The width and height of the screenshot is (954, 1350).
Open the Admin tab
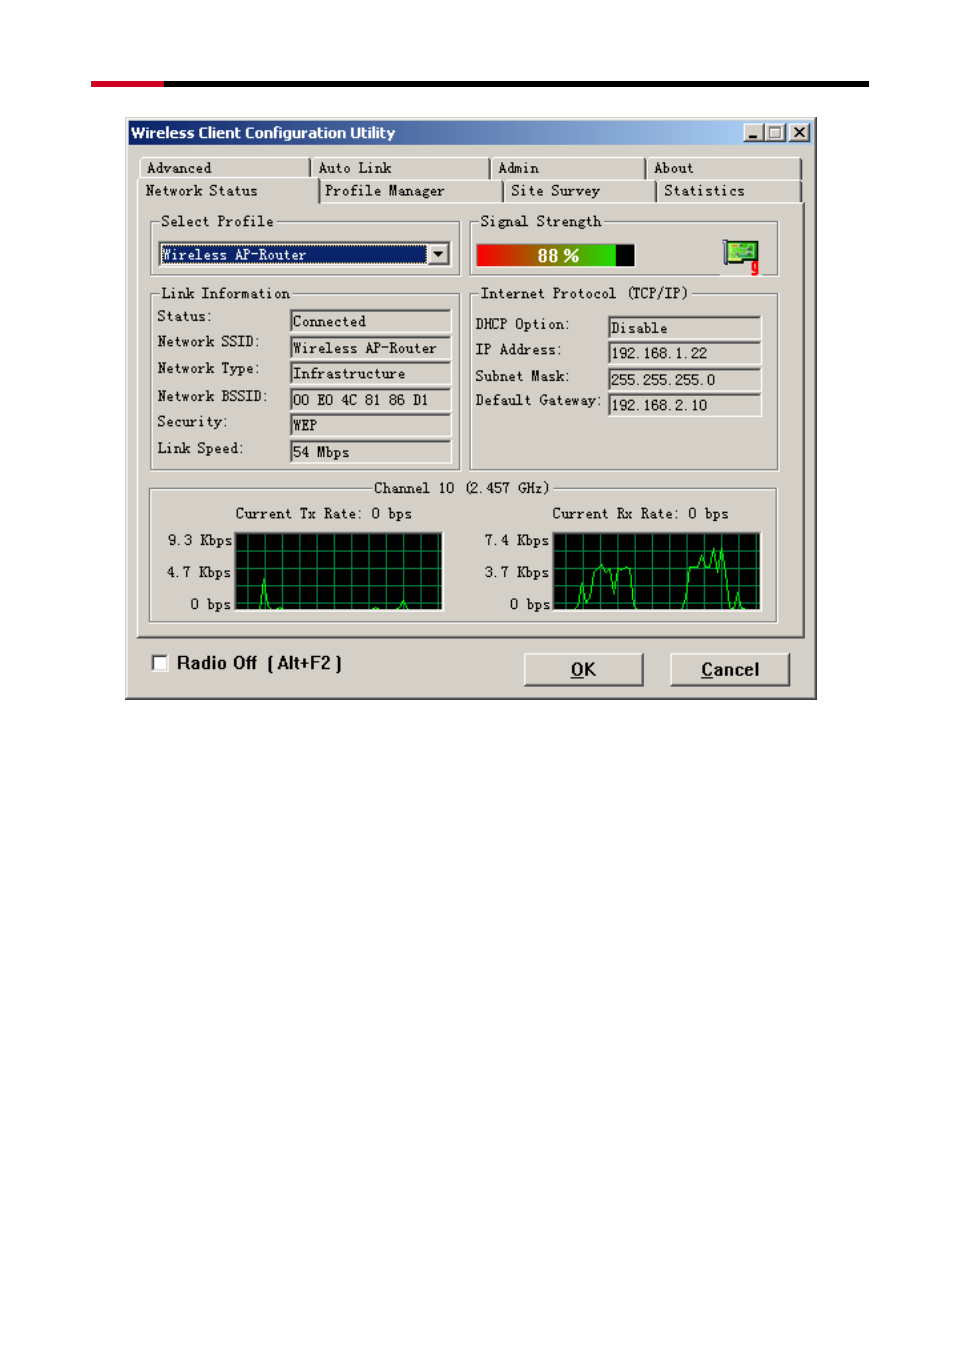(x=567, y=168)
